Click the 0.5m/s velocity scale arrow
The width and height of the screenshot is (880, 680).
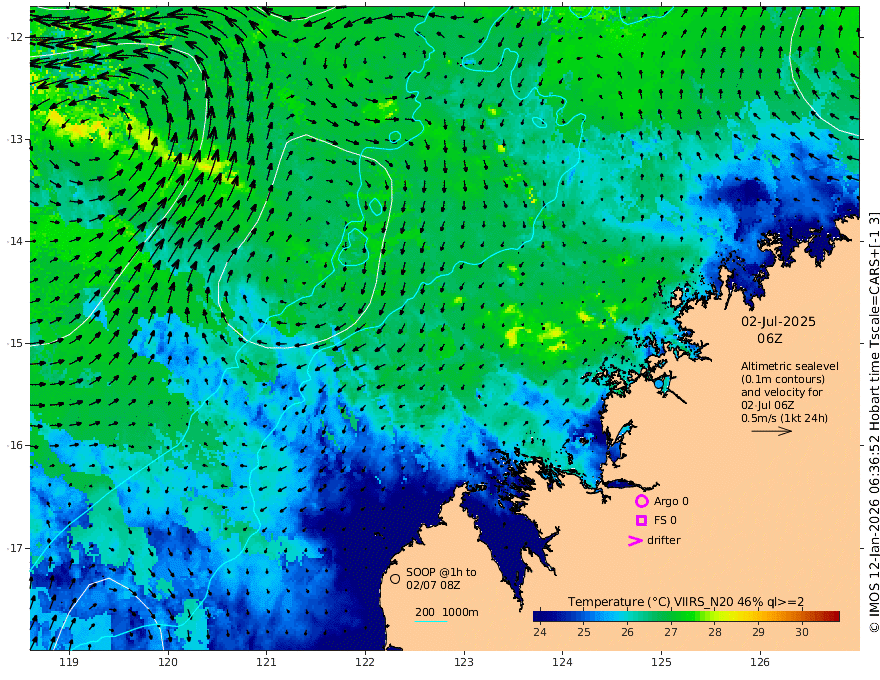click(x=772, y=431)
